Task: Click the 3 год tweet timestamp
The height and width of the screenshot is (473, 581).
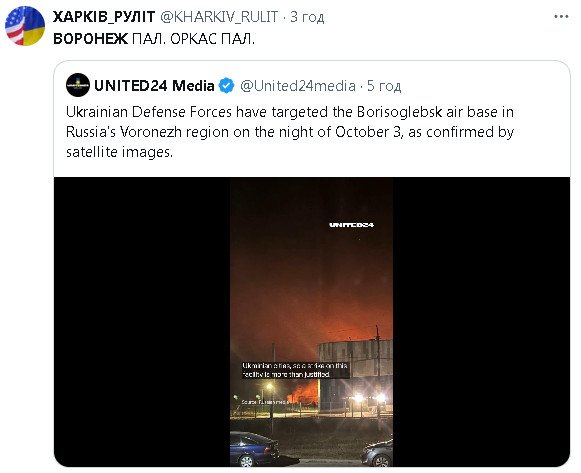Action: click(307, 17)
